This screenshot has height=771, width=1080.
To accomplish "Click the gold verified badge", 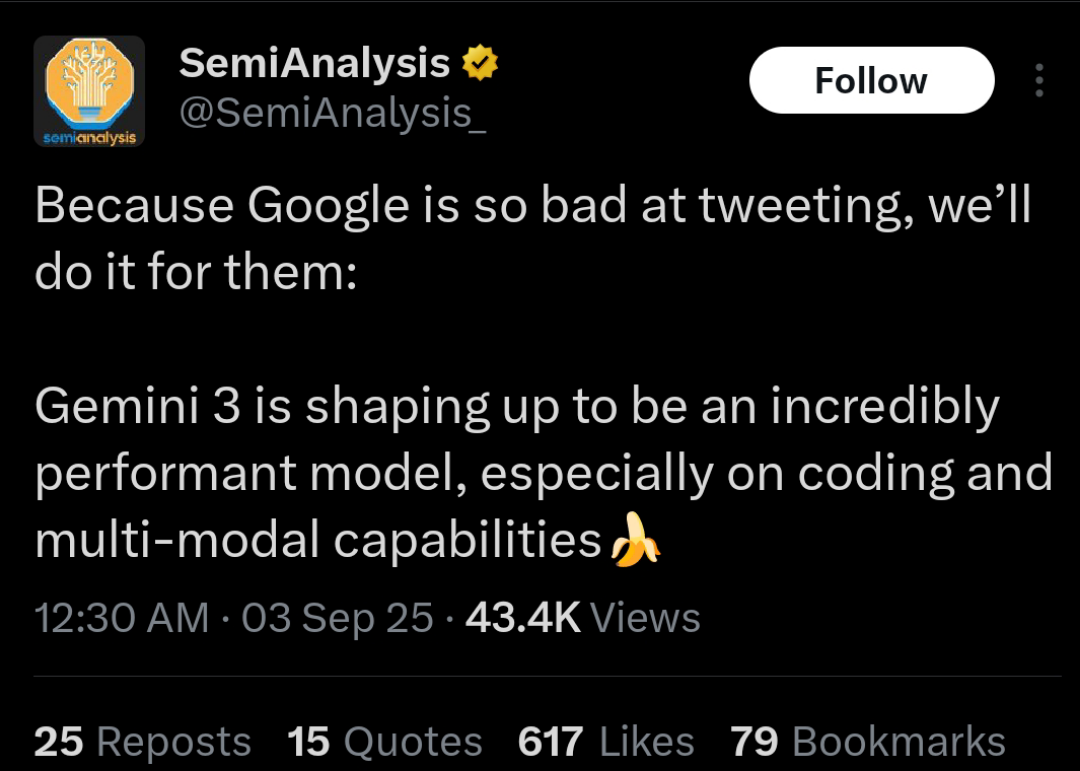I will point(480,65).
